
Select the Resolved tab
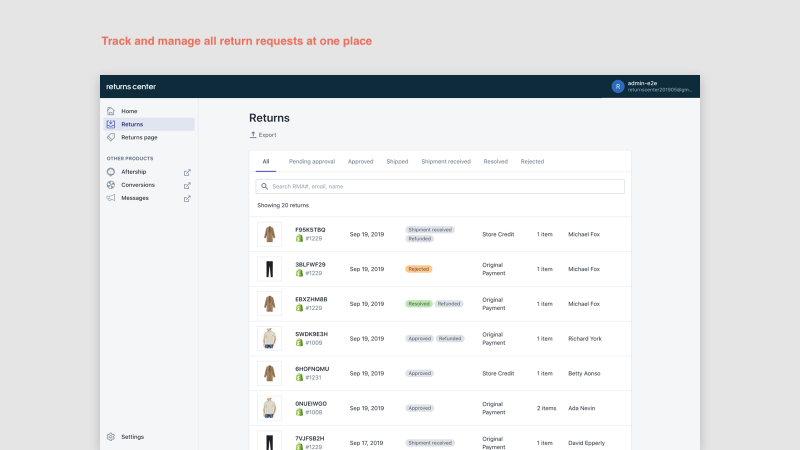tap(495, 161)
